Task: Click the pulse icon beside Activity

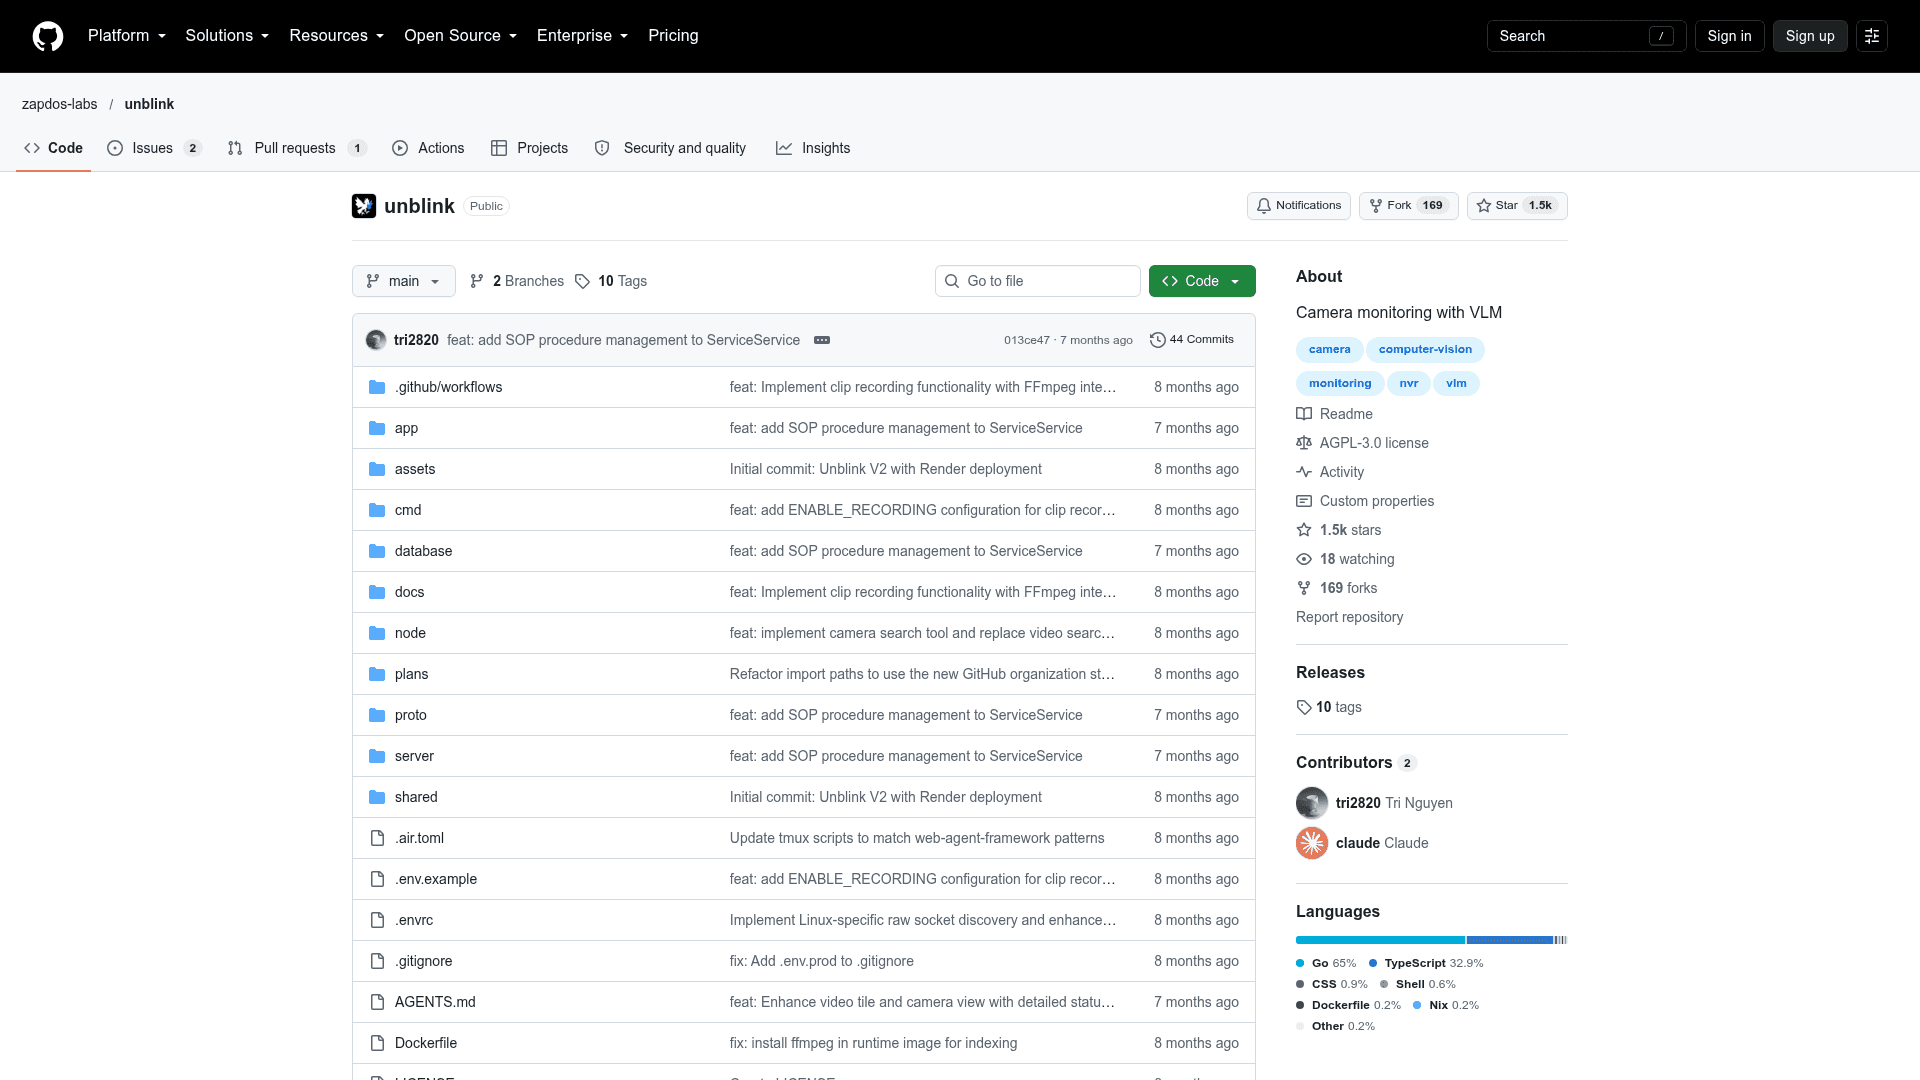Action: coord(1304,472)
